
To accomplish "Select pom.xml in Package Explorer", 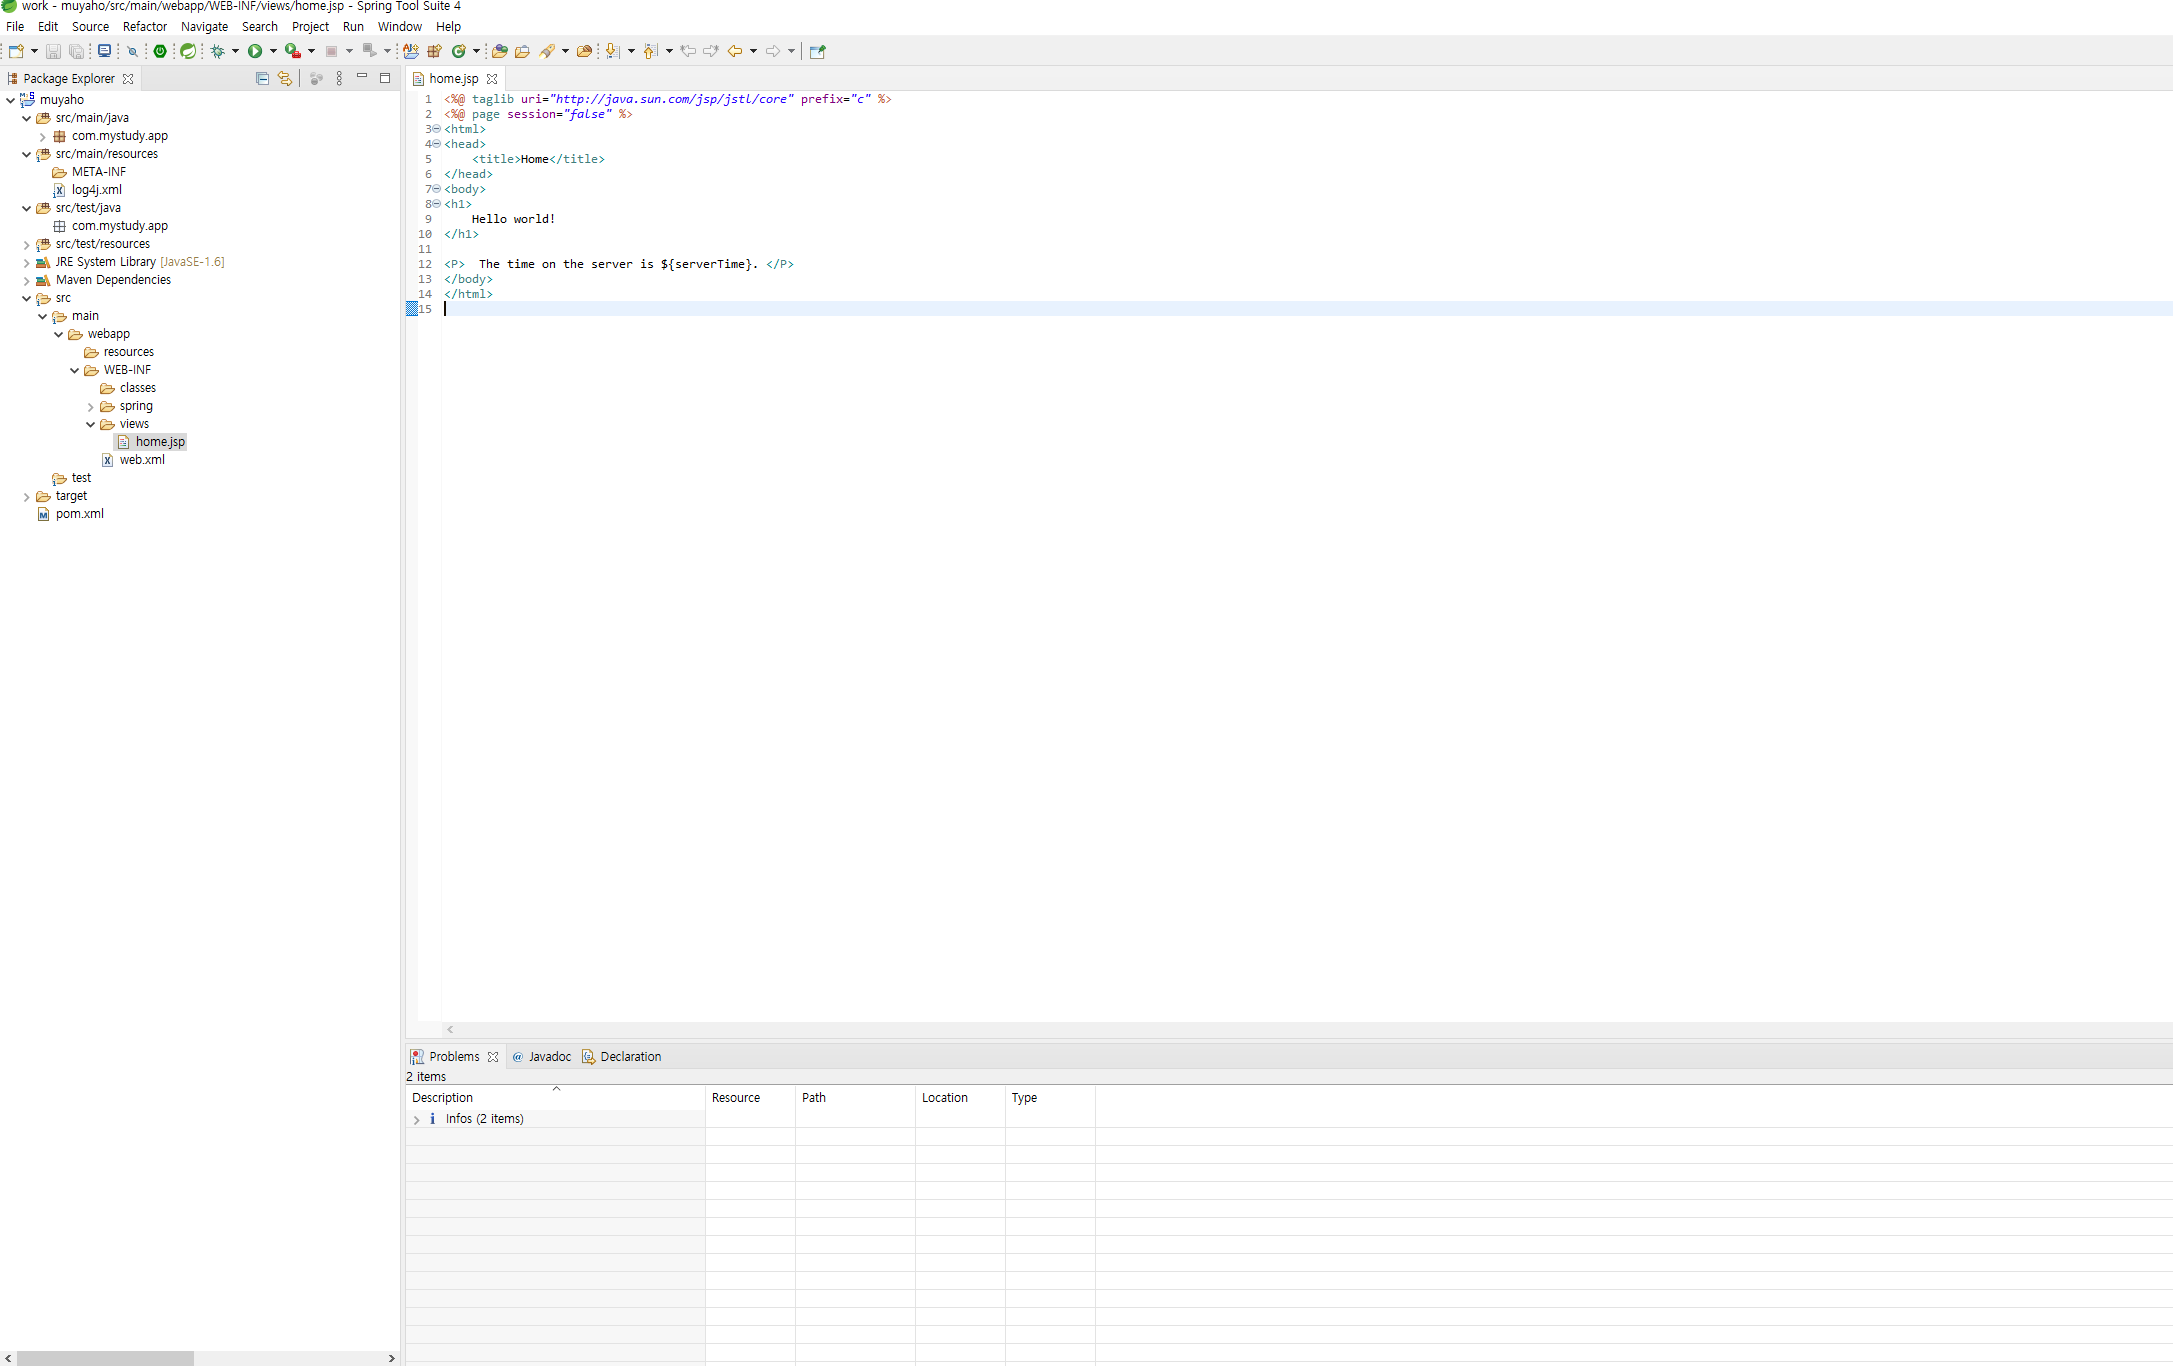I will [79, 514].
